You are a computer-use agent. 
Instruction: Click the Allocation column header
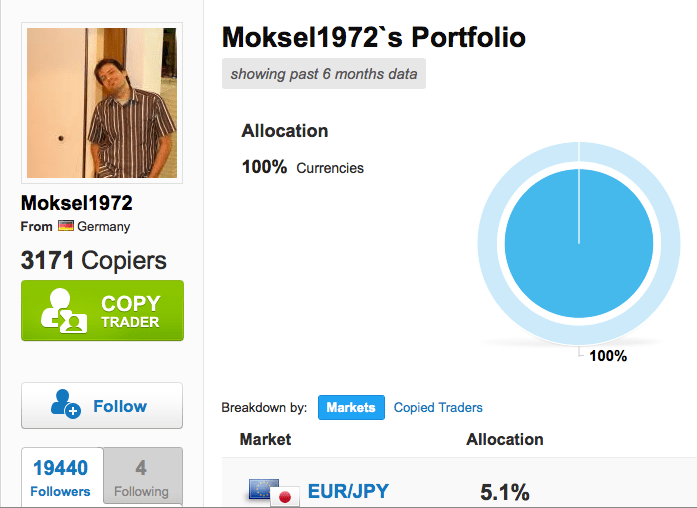click(505, 439)
